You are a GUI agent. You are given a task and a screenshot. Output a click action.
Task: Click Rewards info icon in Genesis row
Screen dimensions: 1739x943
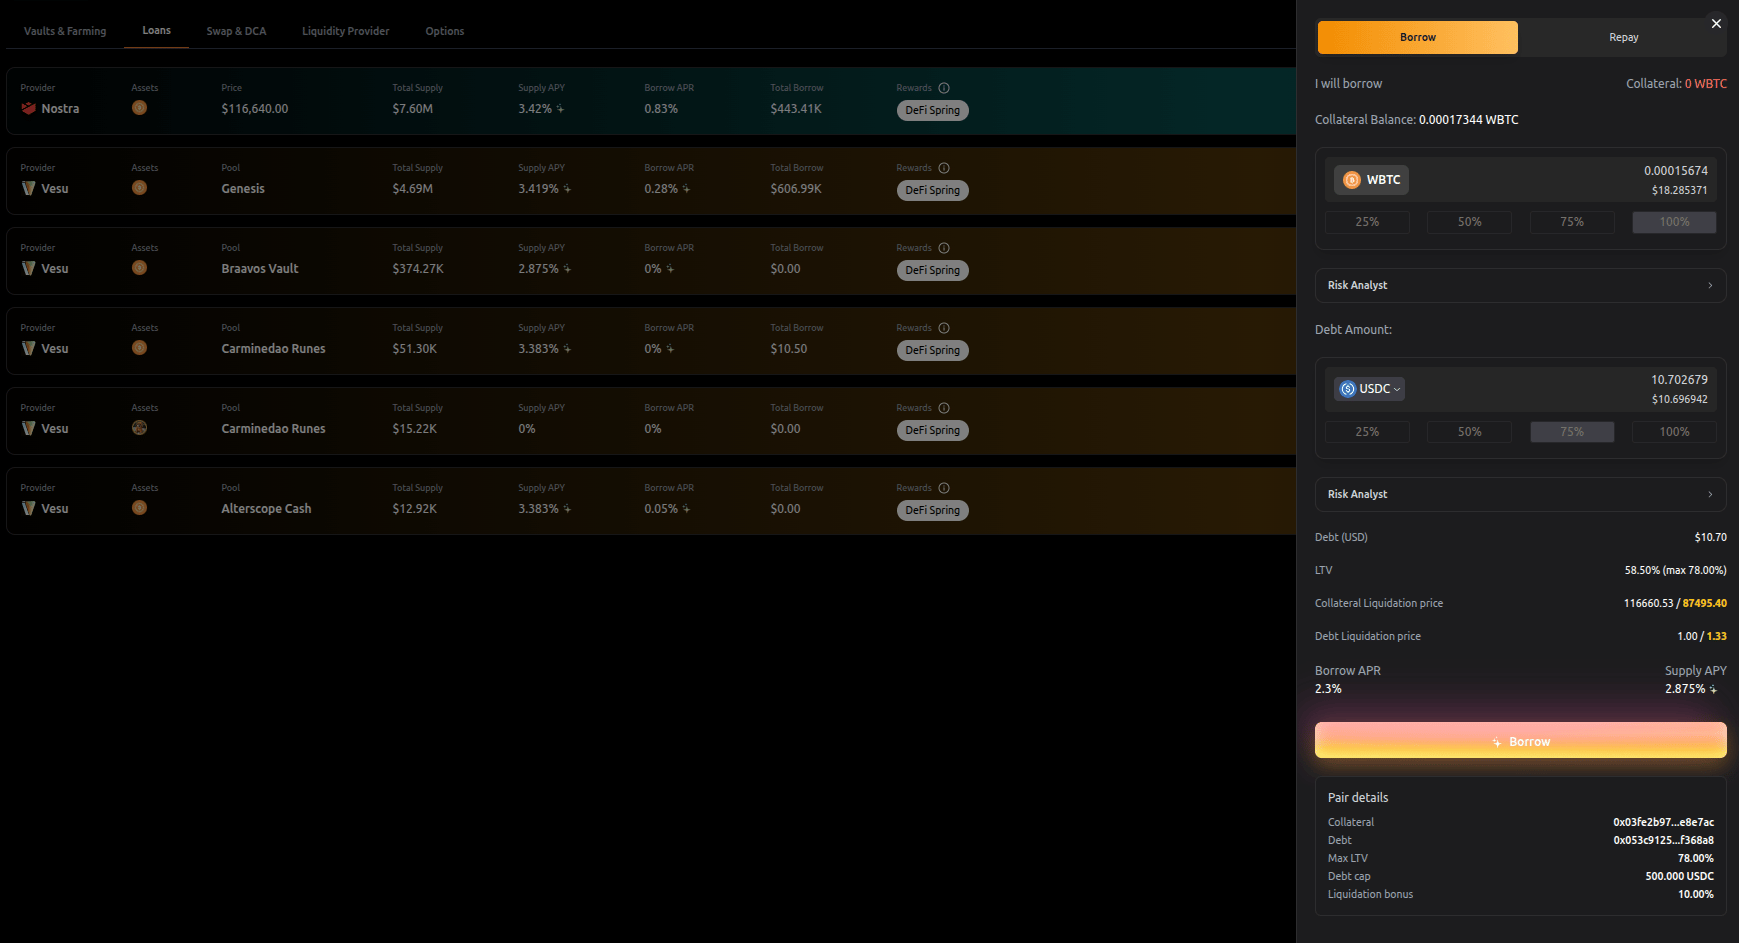944,168
